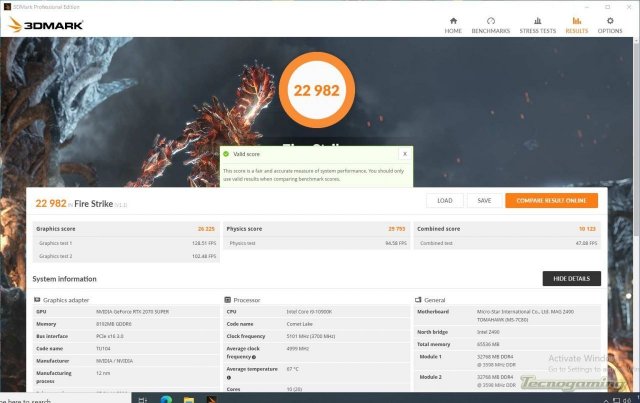Click the orange 22 982 score circle
This screenshot has height=403, width=640.
pos(317,90)
